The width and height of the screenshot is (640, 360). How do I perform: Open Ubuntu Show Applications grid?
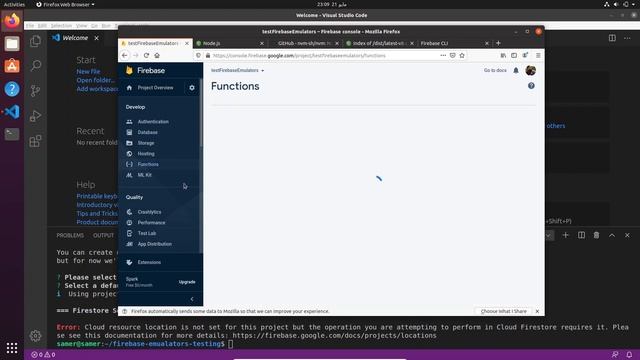tap(12, 348)
